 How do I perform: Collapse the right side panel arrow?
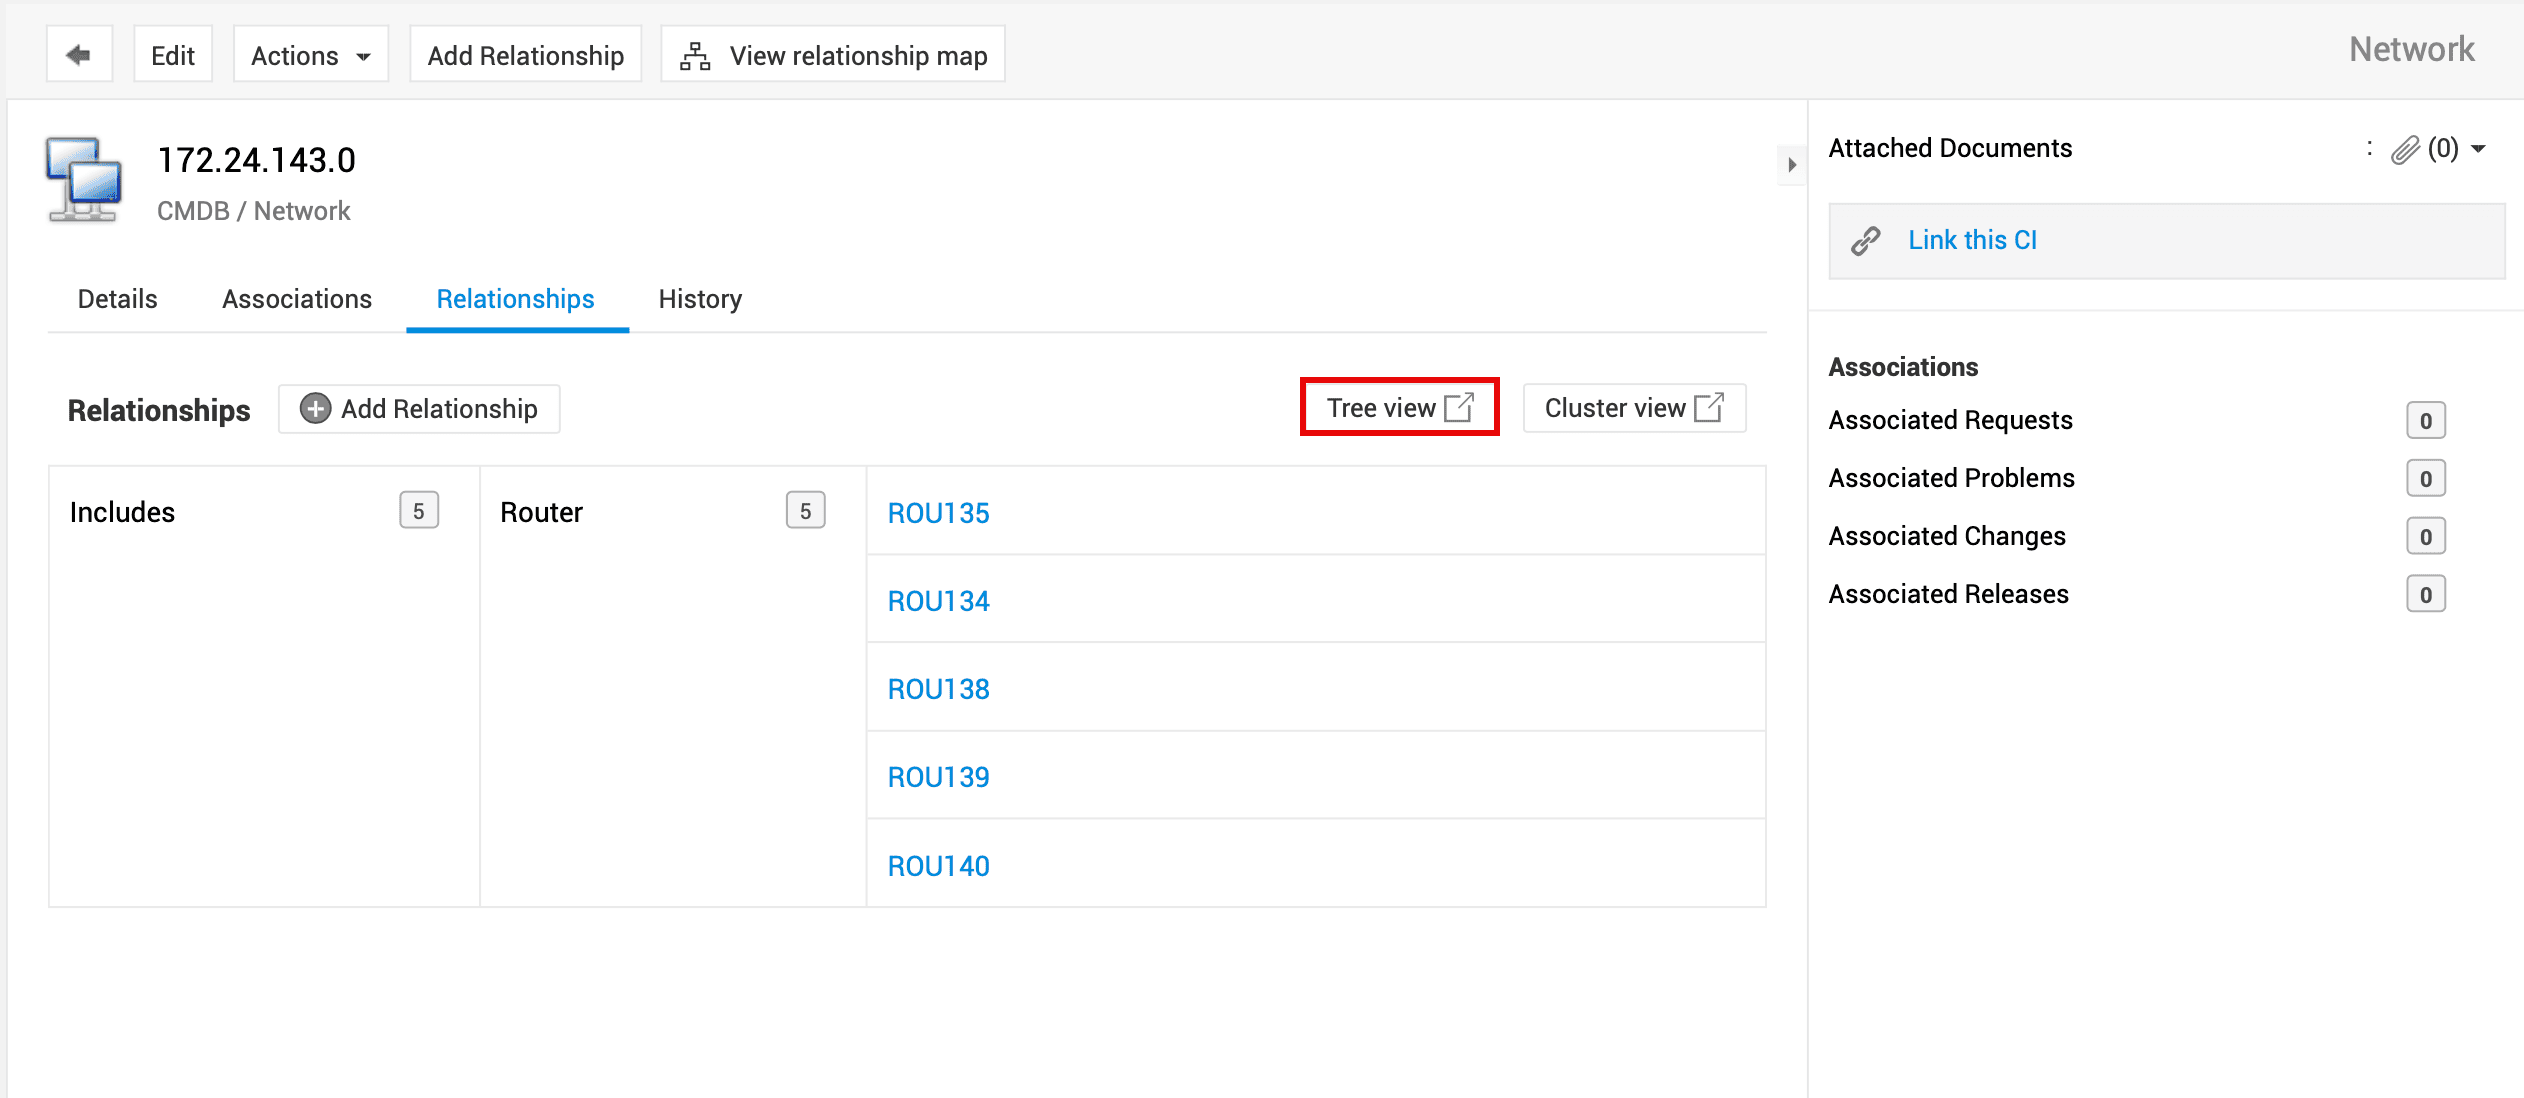[1791, 165]
